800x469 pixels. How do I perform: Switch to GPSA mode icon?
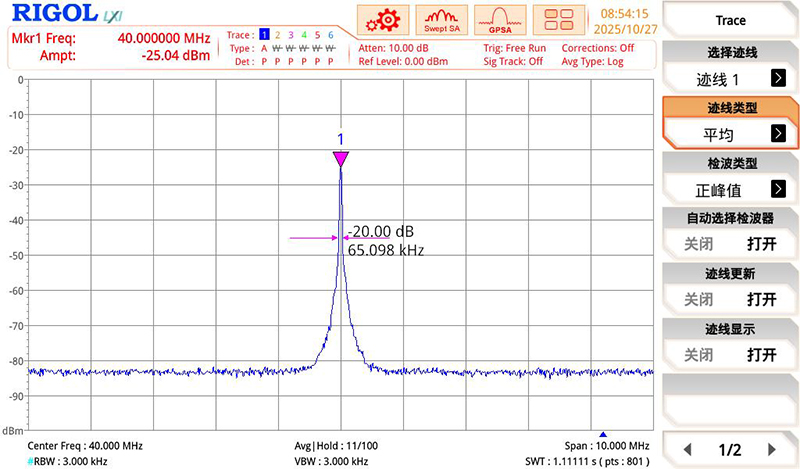[500, 20]
